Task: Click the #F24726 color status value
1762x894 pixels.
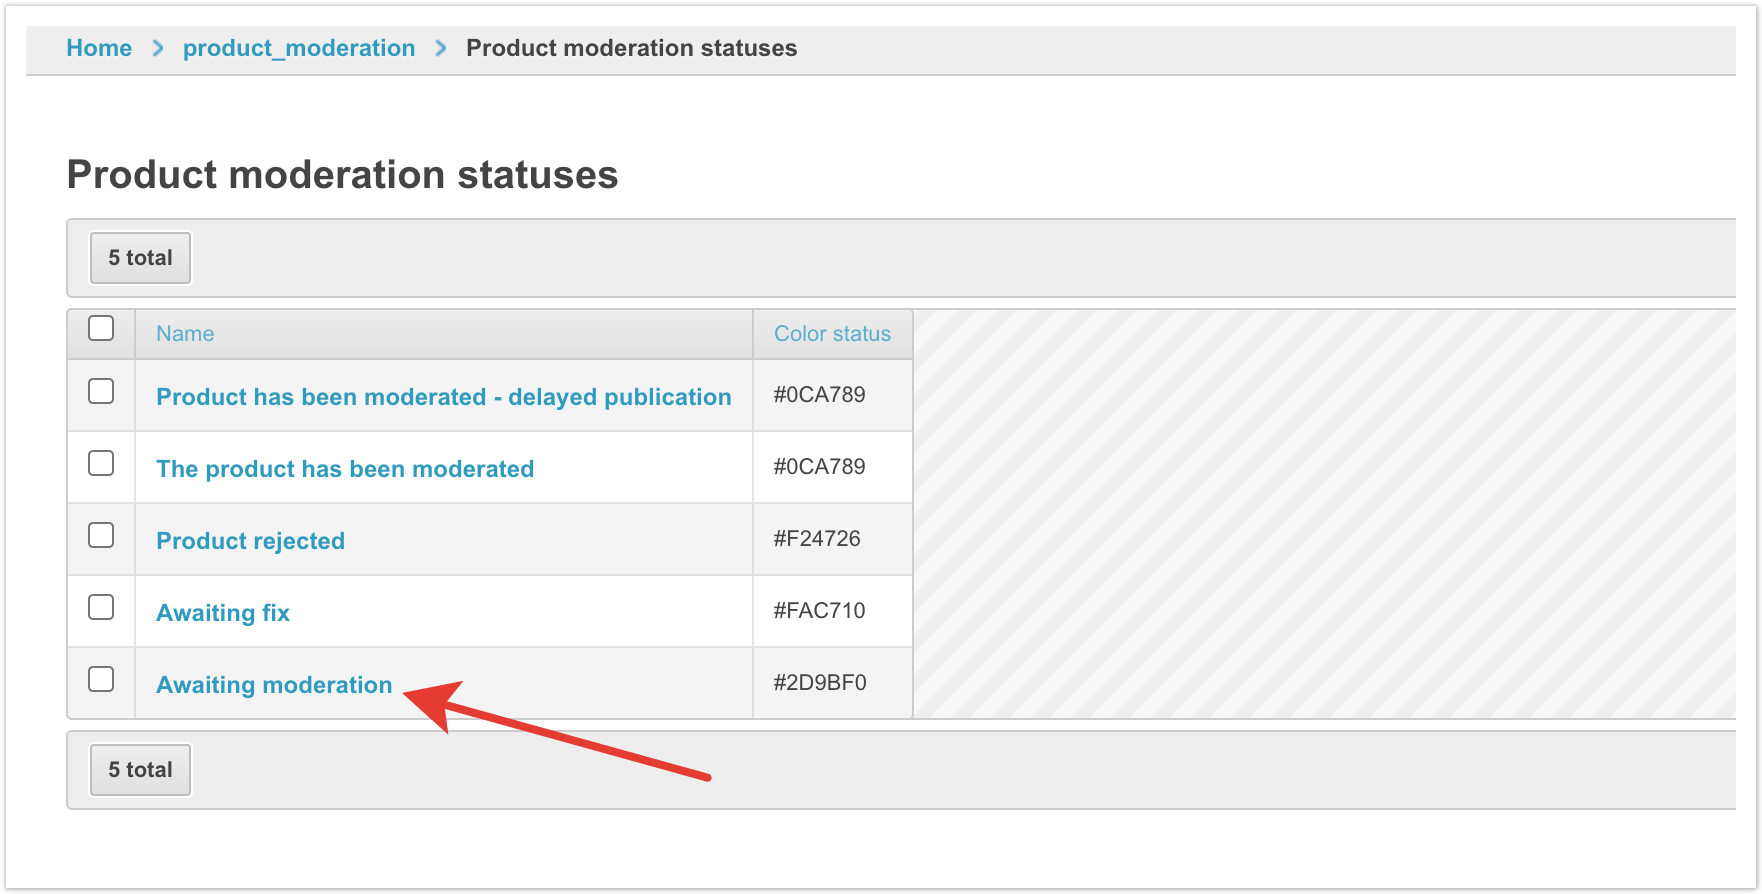Action: pyautogui.click(x=817, y=539)
